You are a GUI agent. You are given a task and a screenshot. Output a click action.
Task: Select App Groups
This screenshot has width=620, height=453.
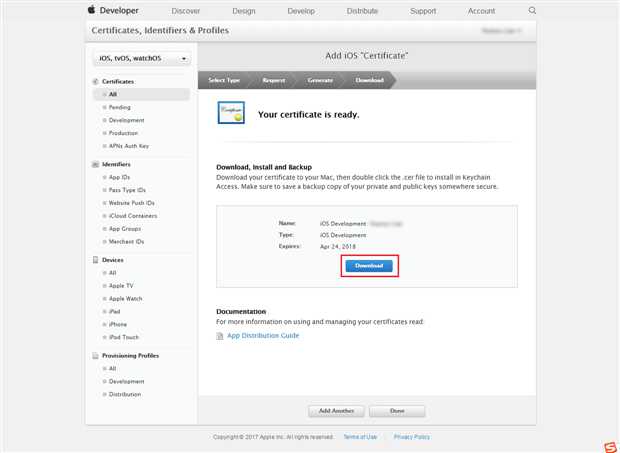click(125, 229)
